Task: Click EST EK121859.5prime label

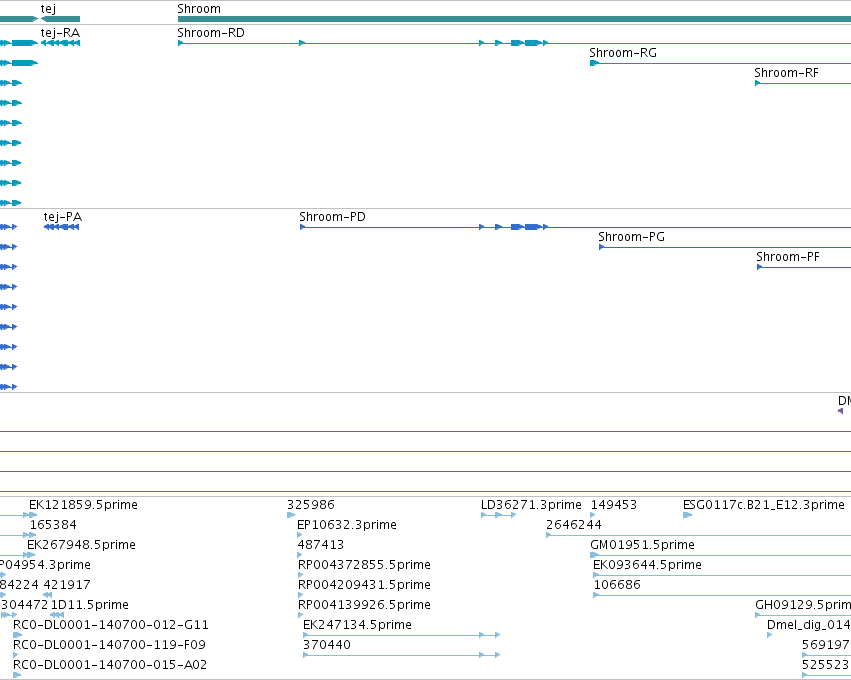Action: click(83, 505)
